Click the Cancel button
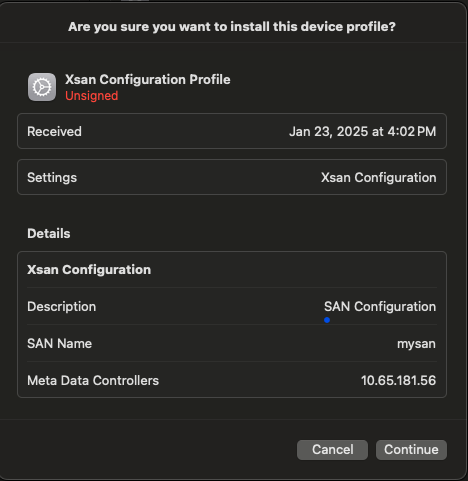 332,450
